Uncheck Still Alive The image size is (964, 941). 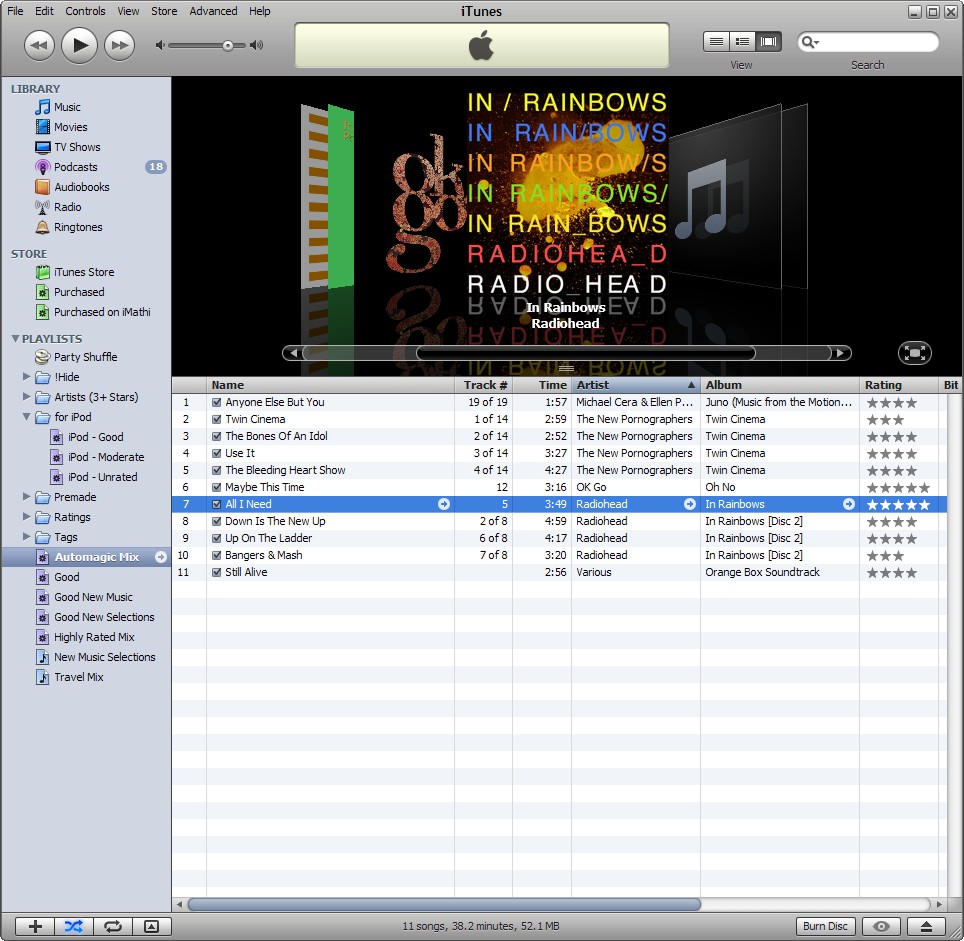click(x=216, y=572)
